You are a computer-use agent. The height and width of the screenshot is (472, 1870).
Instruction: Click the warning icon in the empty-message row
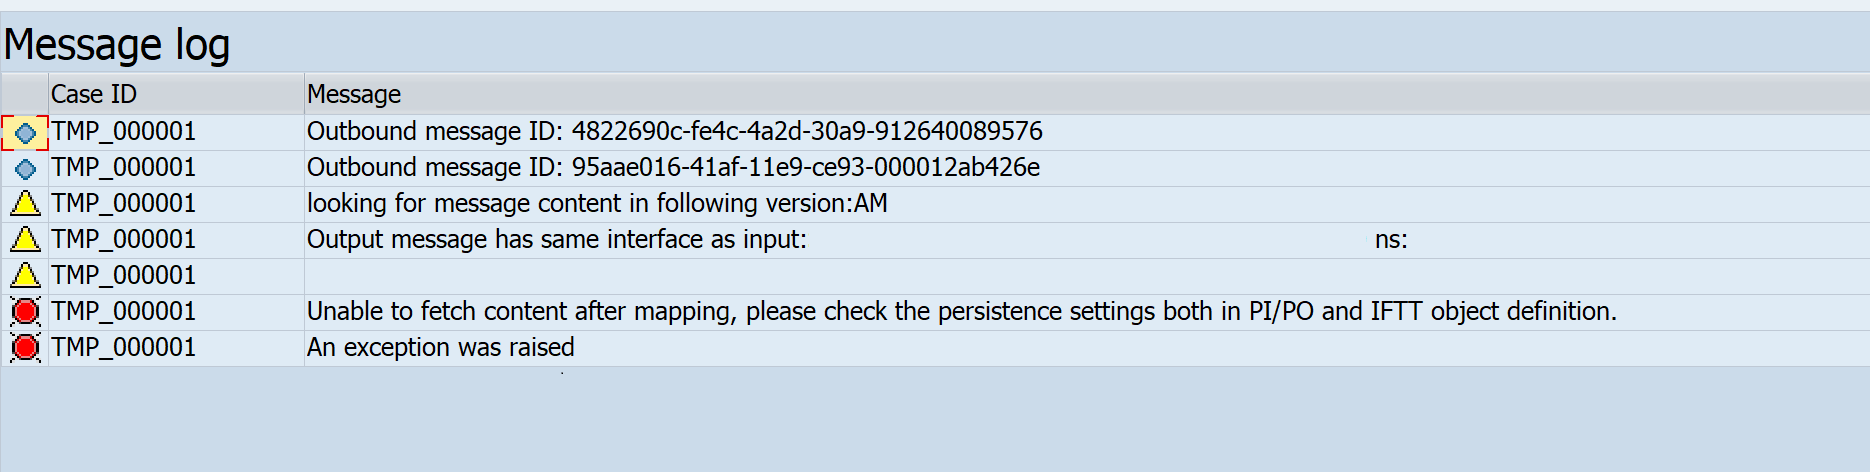click(25, 276)
